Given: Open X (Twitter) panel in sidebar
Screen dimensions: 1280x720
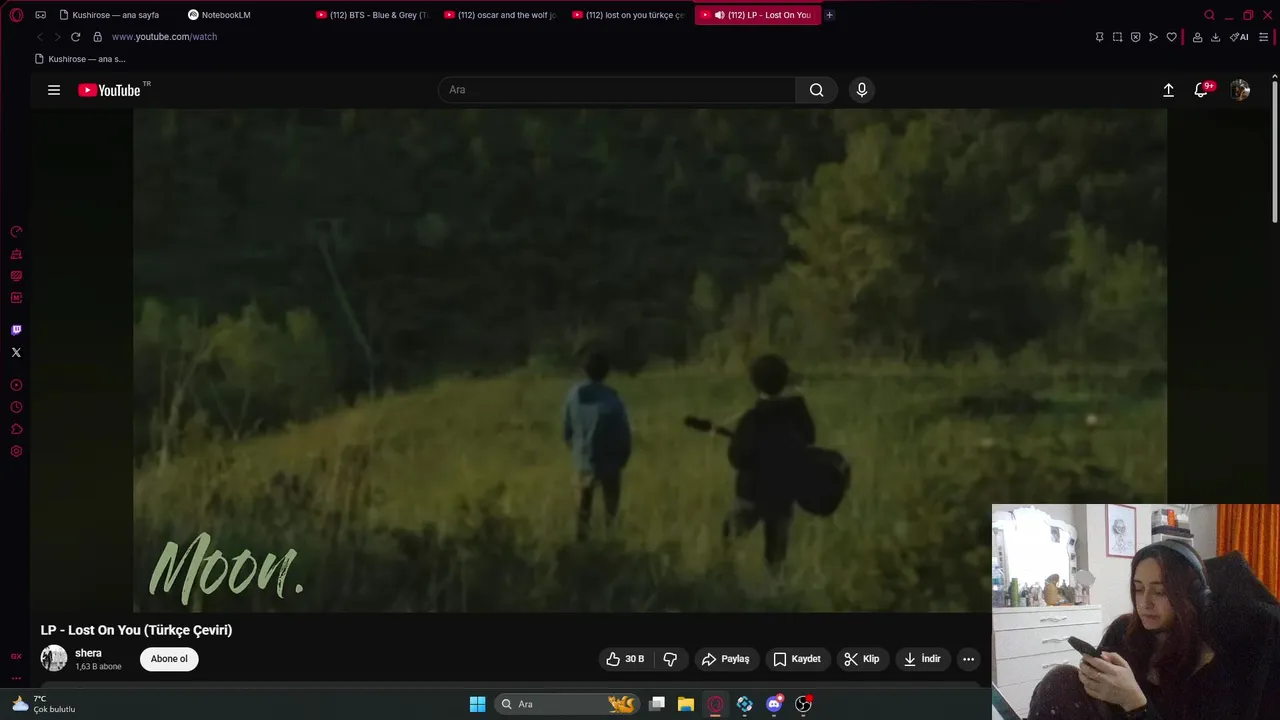Looking at the screenshot, I should click(x=16, y=352).
